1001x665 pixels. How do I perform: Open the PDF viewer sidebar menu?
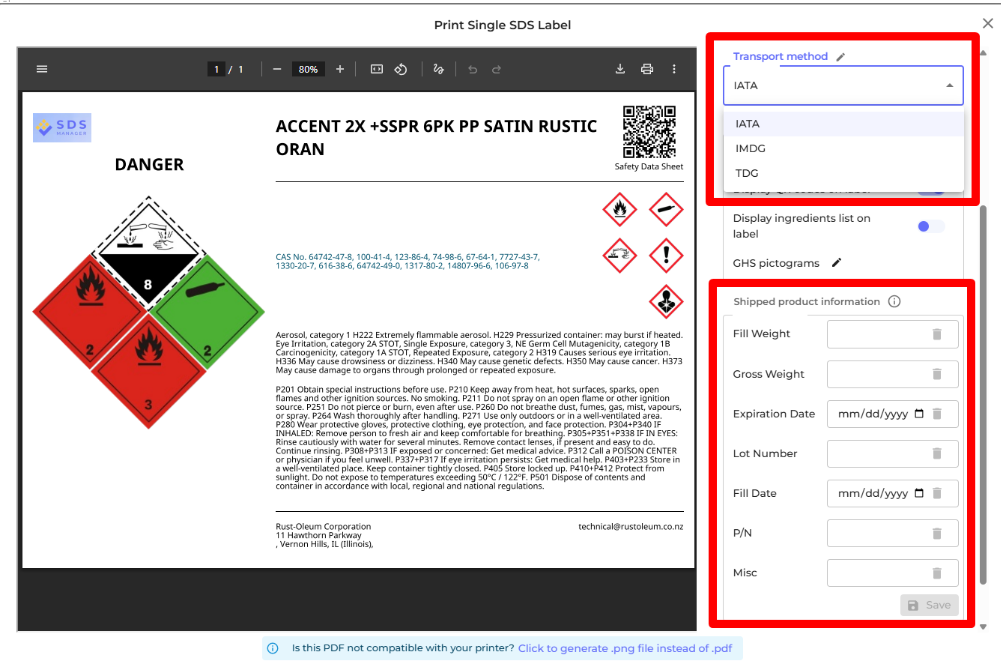(42, 69)
